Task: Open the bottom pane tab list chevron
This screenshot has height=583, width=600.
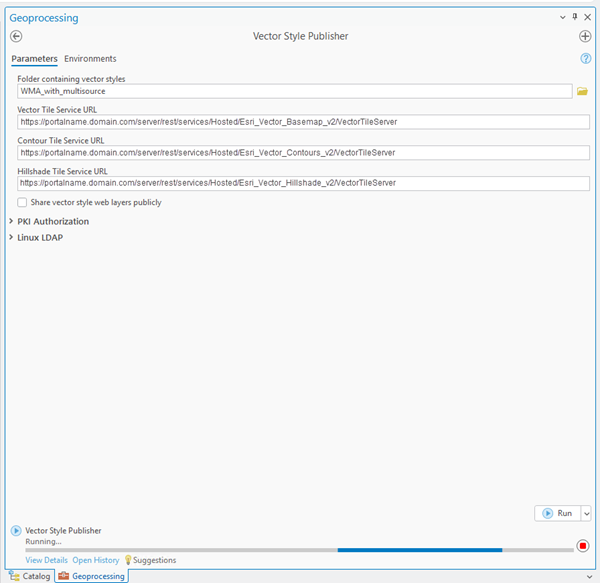Action: click(x=589, y=576)
